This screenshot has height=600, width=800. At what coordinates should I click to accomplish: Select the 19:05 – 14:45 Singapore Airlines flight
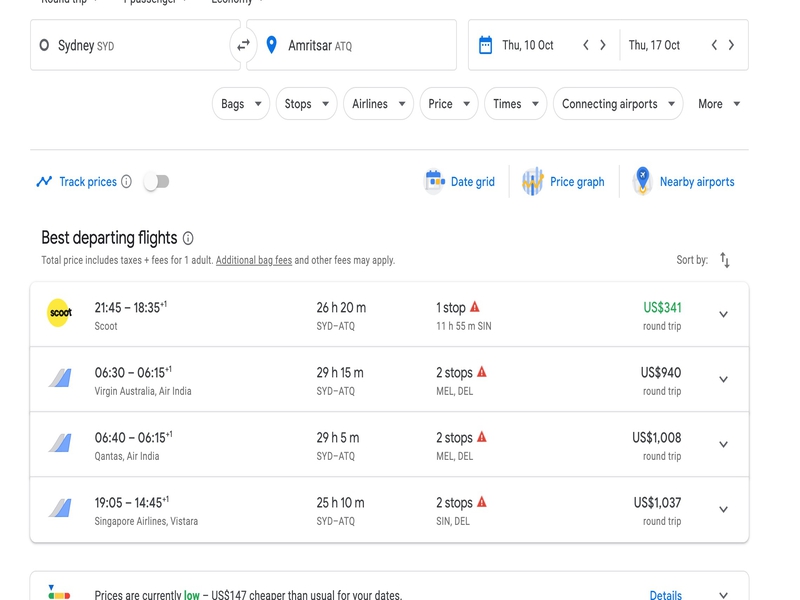click(389, 510)
